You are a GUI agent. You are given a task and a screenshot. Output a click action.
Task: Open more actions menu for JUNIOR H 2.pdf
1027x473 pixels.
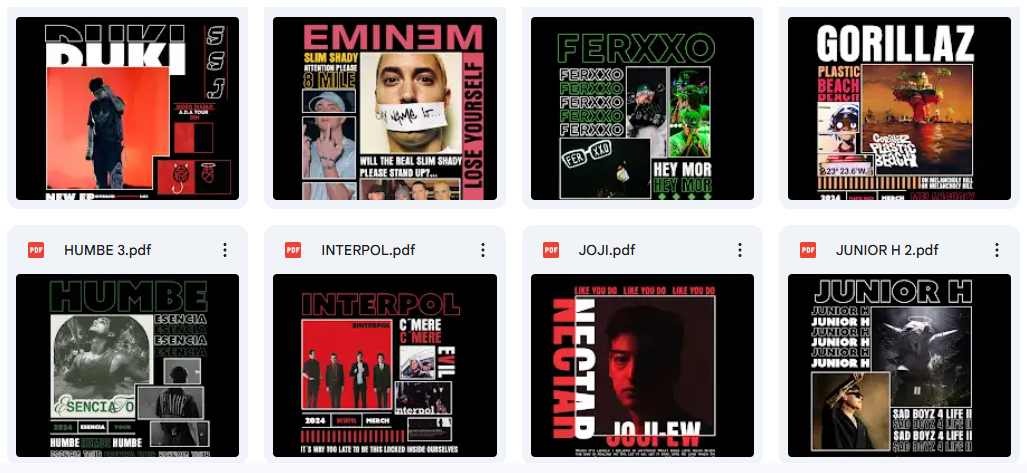tap(997, 250)
